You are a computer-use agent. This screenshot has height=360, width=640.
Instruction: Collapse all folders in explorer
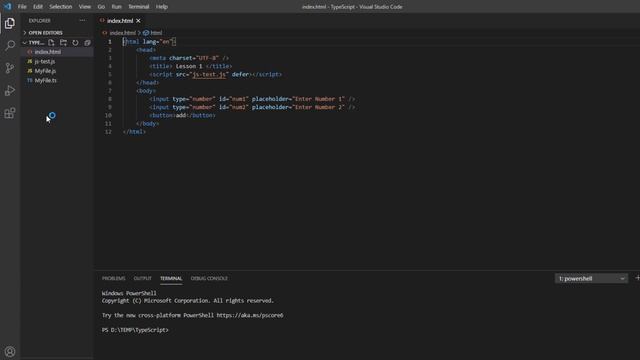[87, 42]
